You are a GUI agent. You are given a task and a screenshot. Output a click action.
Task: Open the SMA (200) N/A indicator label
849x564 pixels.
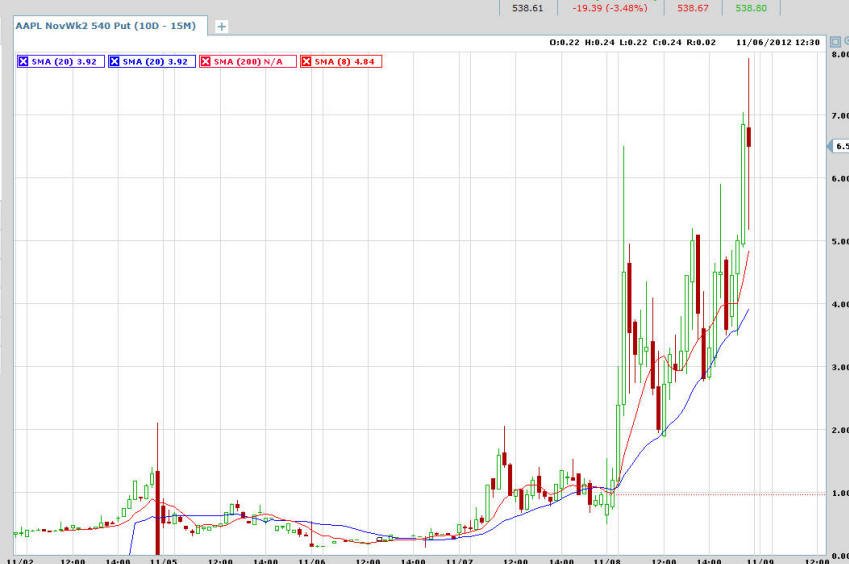tap(248, 62)
